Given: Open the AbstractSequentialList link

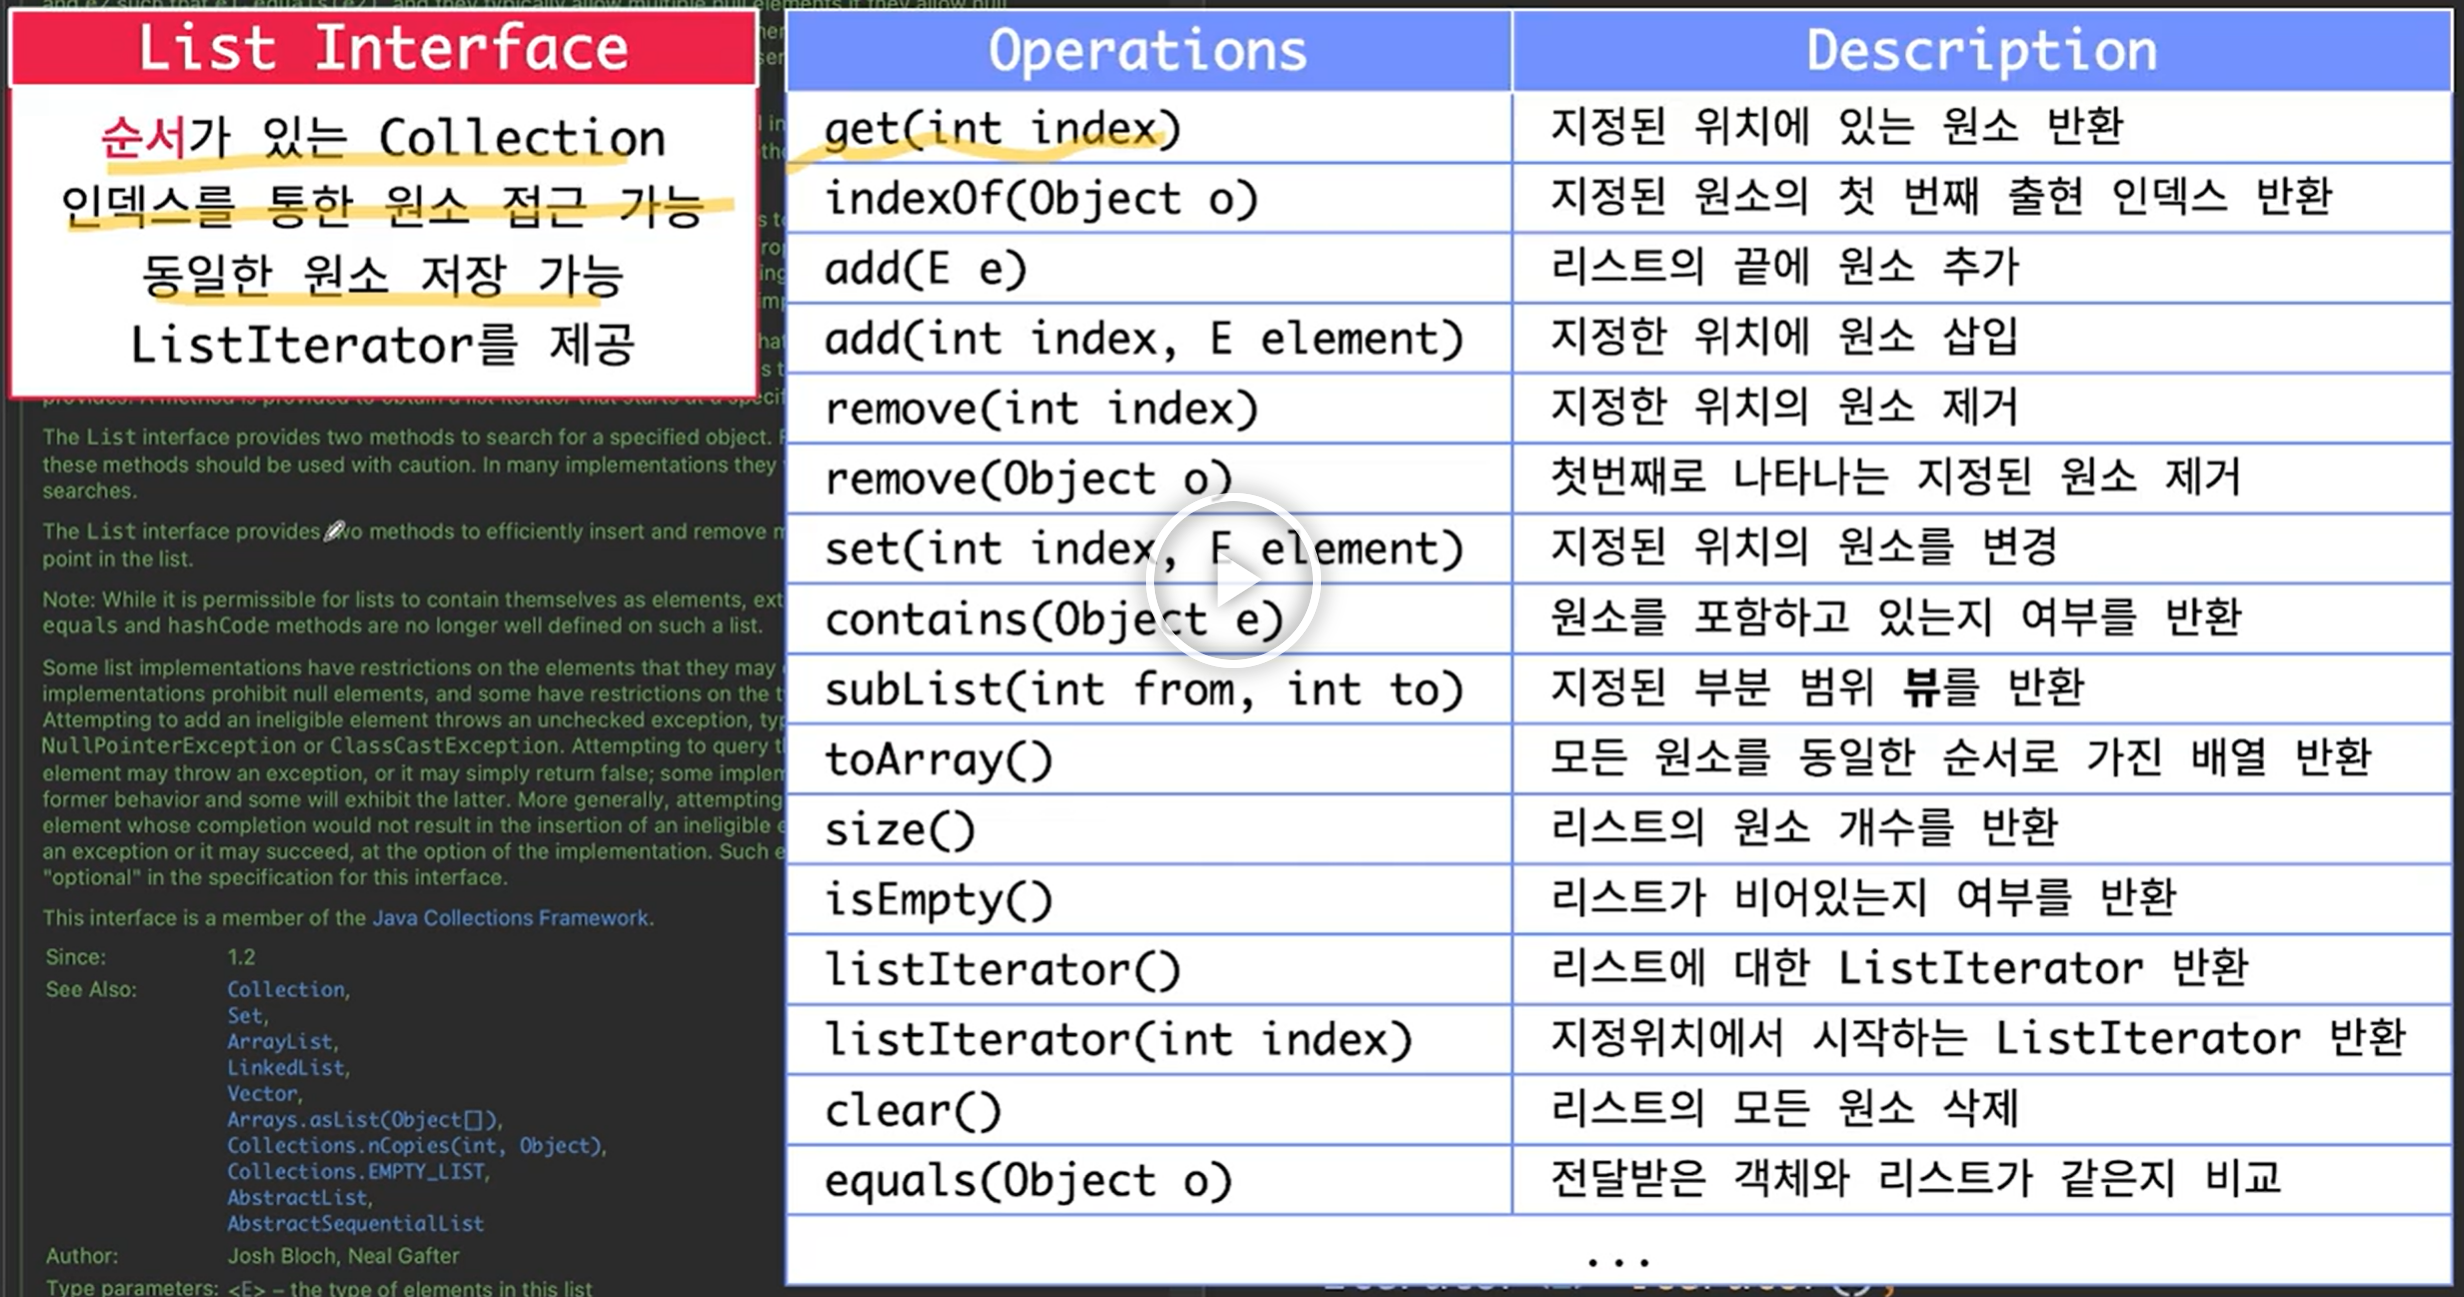Looking at the screenshot, I should pyautogui.click(x=355, y=1223).
